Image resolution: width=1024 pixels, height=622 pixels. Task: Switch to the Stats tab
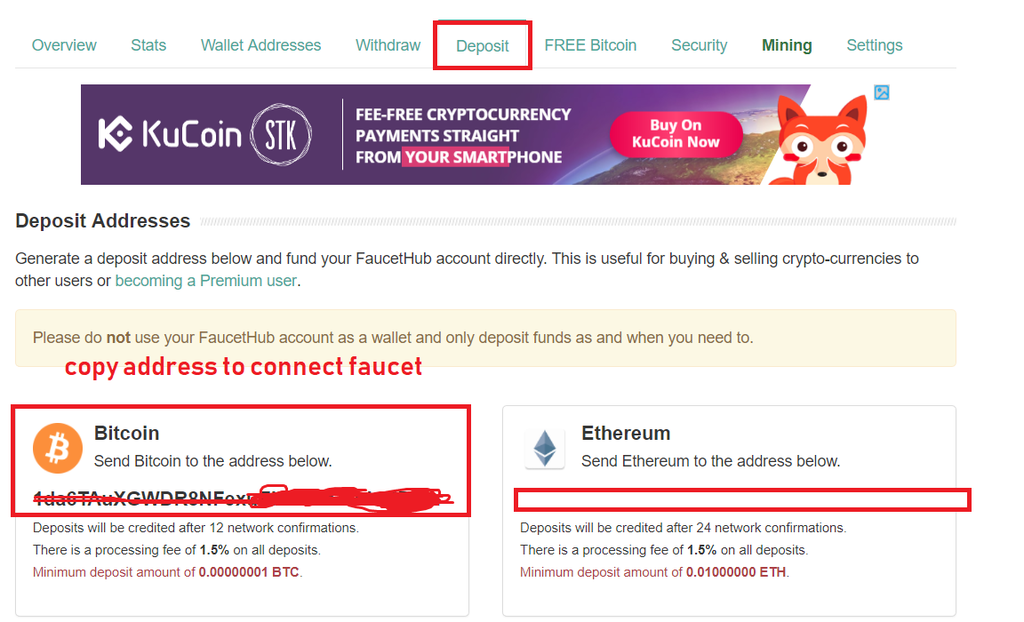coord(148,45)
